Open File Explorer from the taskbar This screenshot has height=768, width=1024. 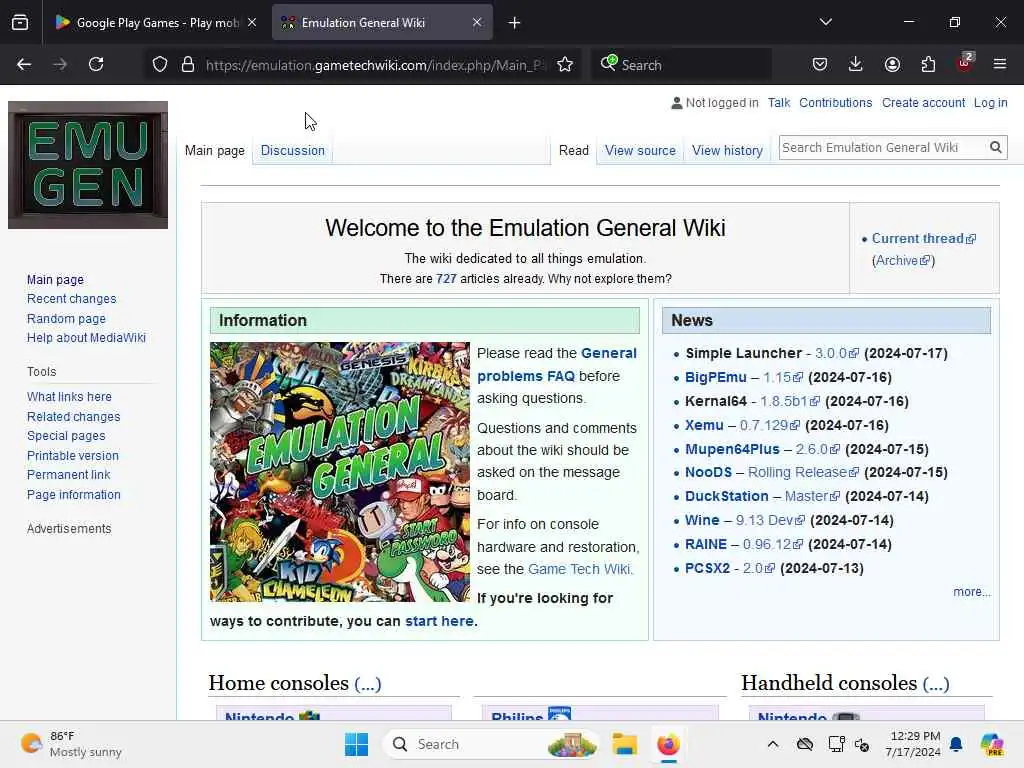point(624,744)
